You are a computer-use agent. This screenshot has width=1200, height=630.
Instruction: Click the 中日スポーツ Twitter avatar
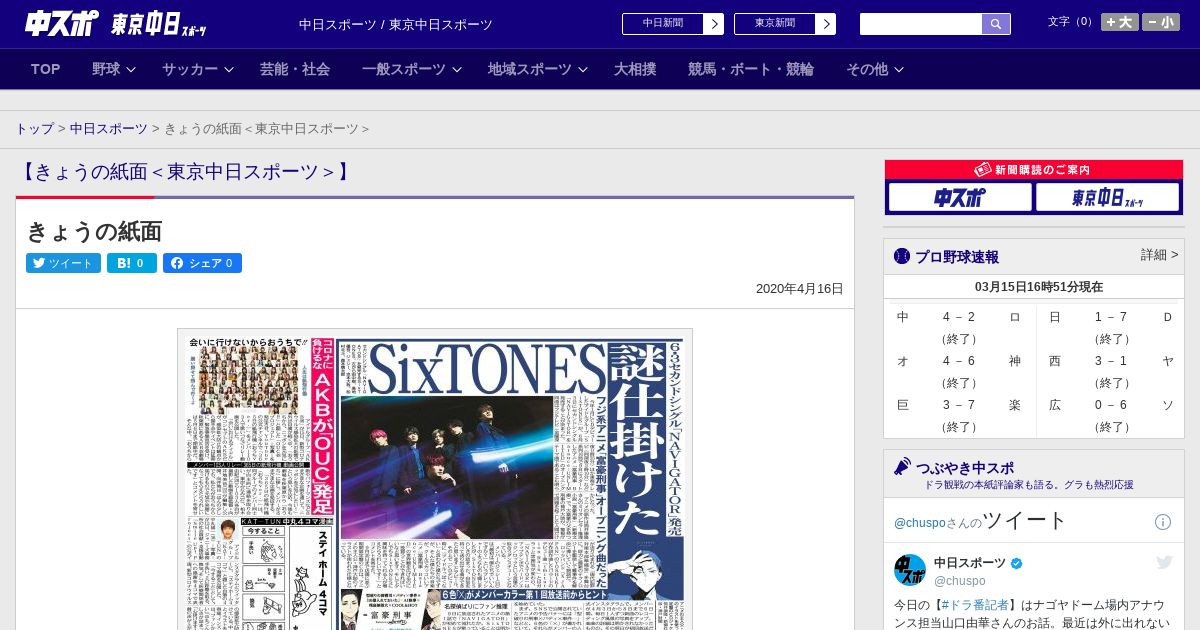(910, 570)
